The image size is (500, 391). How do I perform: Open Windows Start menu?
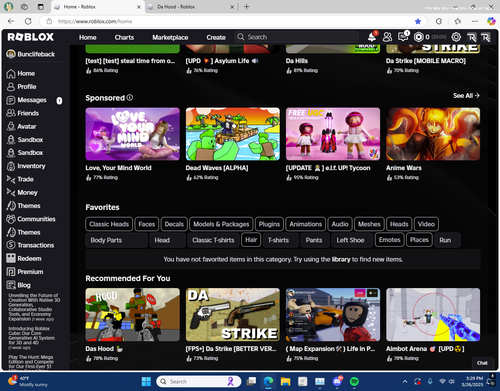tap(146, 381)
